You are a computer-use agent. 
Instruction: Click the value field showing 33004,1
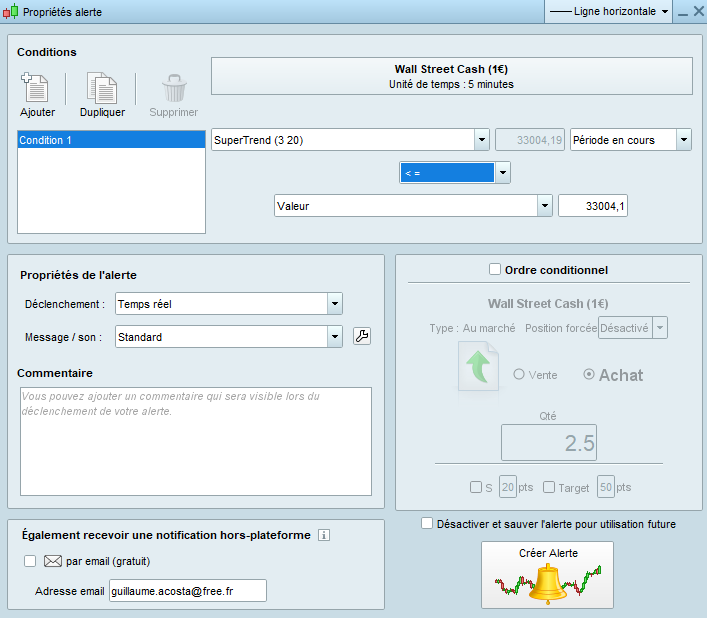(x=593, y=206)
